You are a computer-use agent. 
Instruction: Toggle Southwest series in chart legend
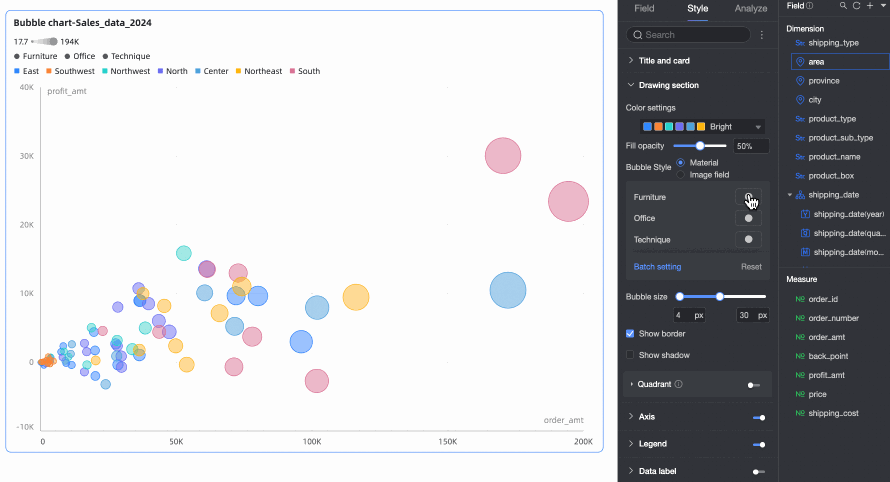tap(70, 71)
